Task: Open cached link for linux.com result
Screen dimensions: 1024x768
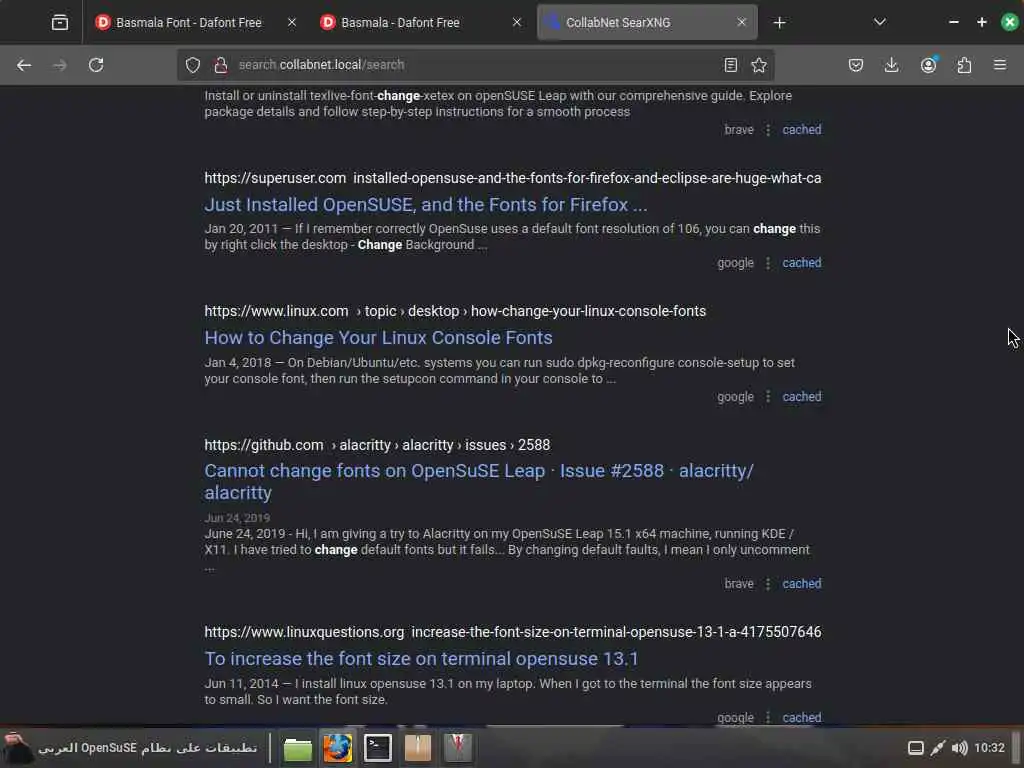Action: (801, 397)
